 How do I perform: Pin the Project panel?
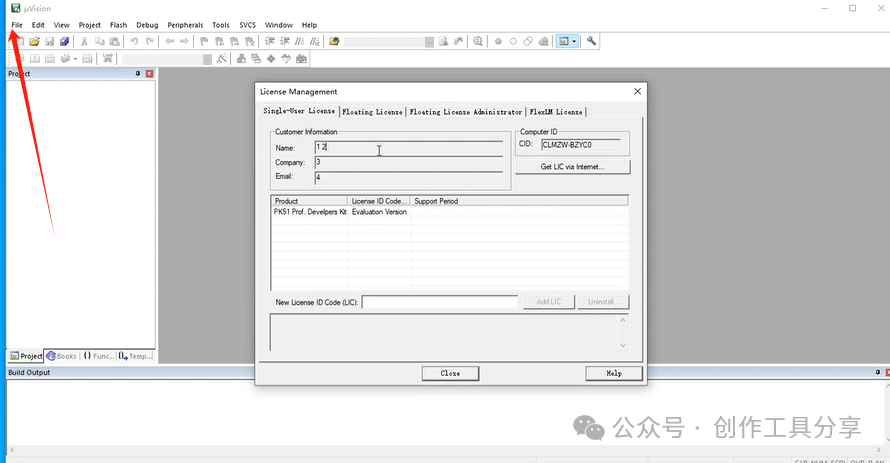pos(138,74)
